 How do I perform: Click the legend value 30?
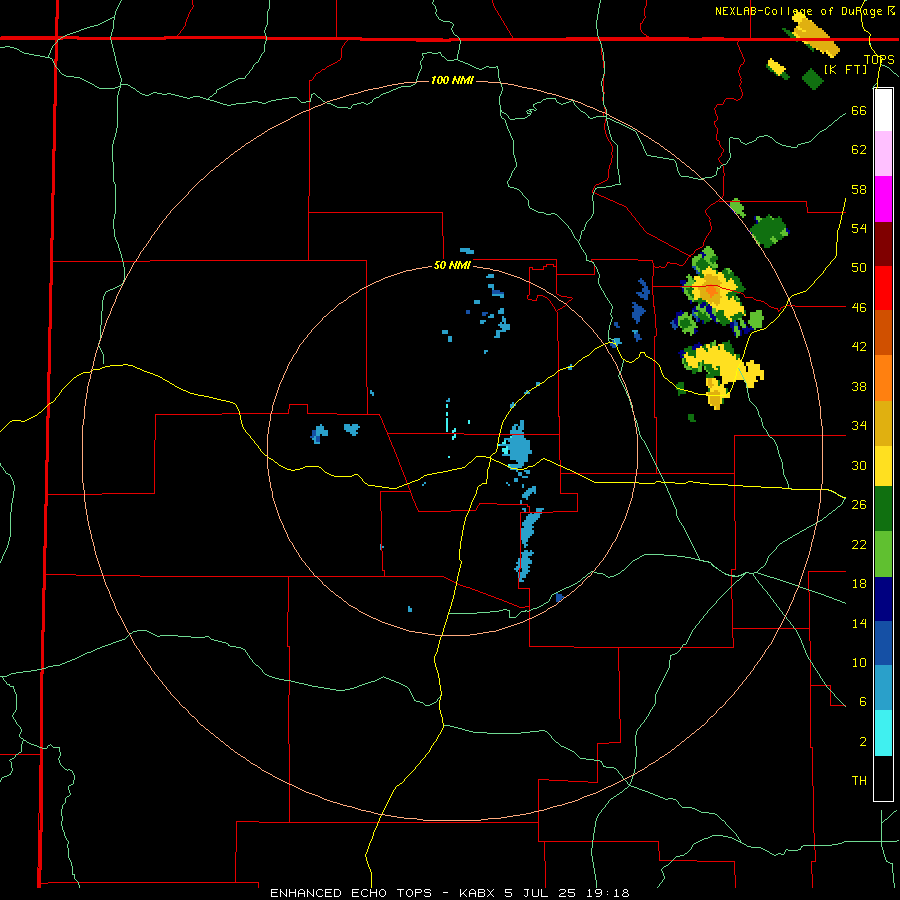pyautogui.click(x=859, y=465)
